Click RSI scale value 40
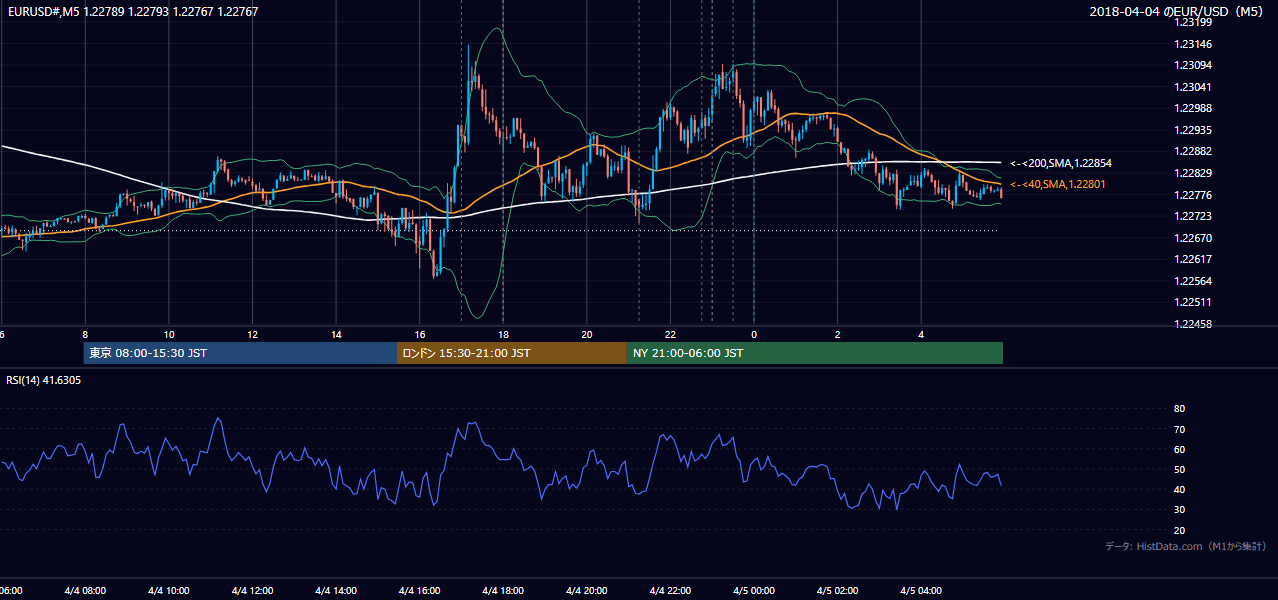This screenshot has width=1278, height=600. pos(1180,489)
